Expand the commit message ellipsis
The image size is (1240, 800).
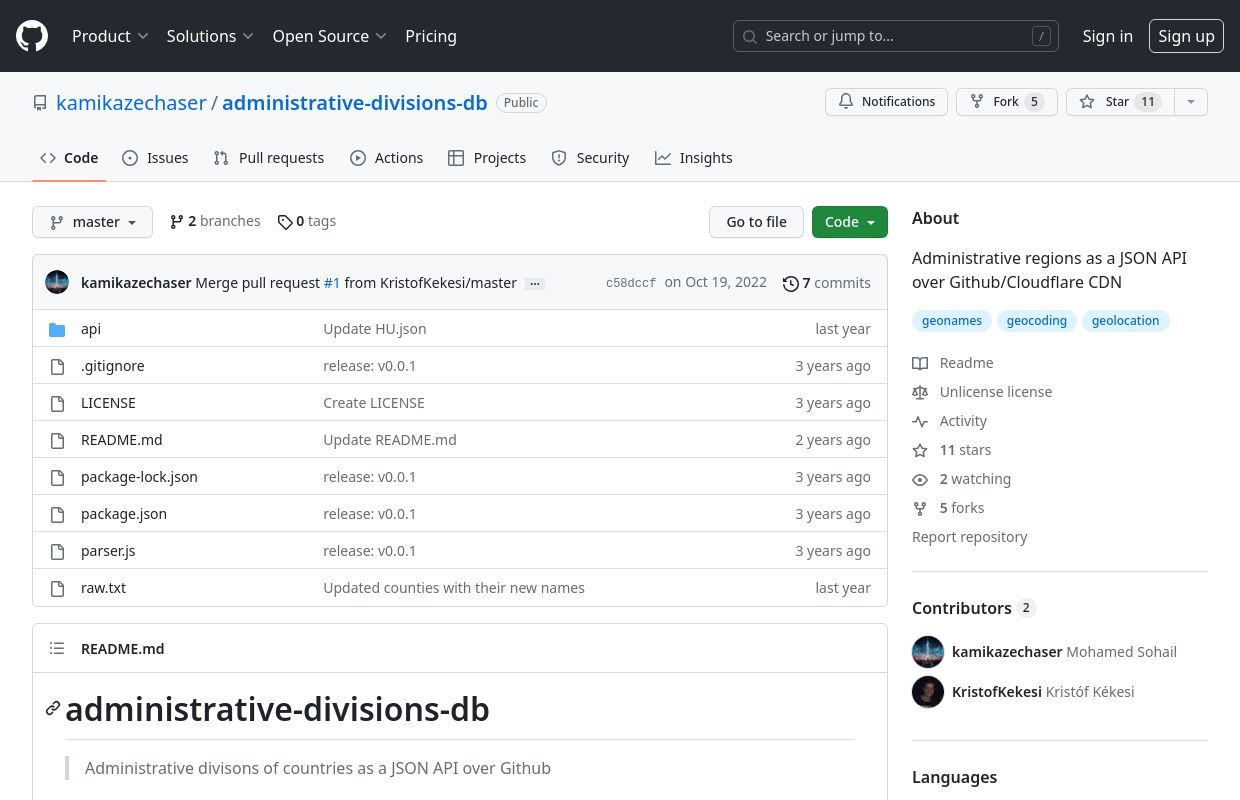click(x=535, y=283)
